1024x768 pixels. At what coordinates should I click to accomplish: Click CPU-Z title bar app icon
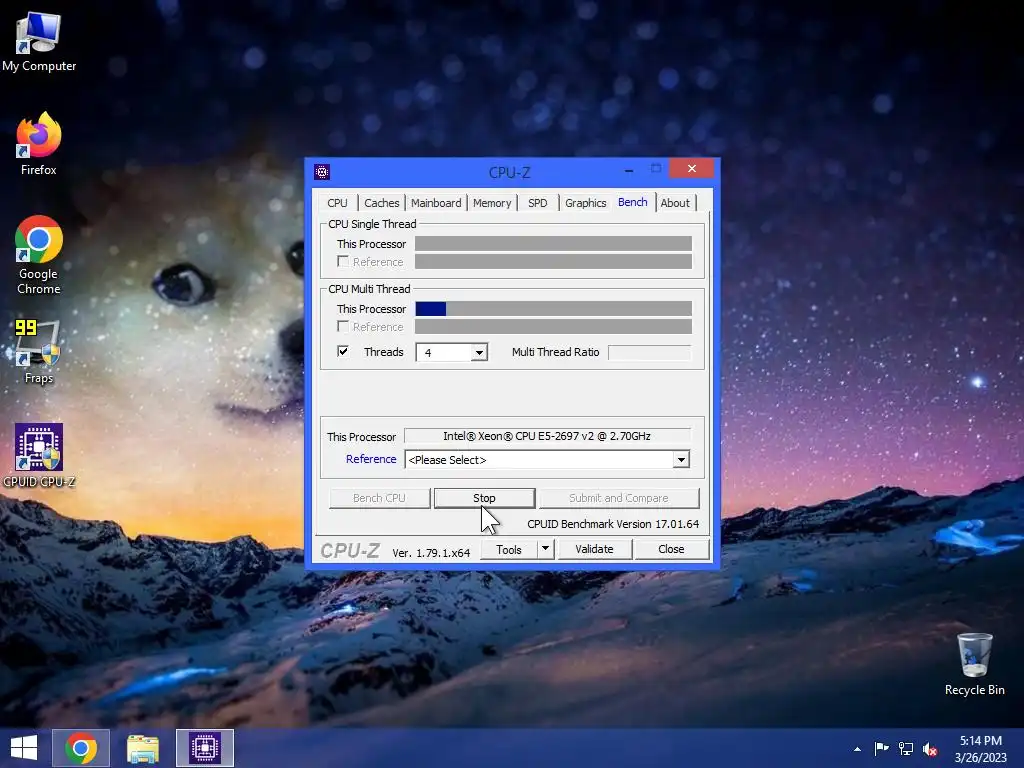[x=321, y=172]
